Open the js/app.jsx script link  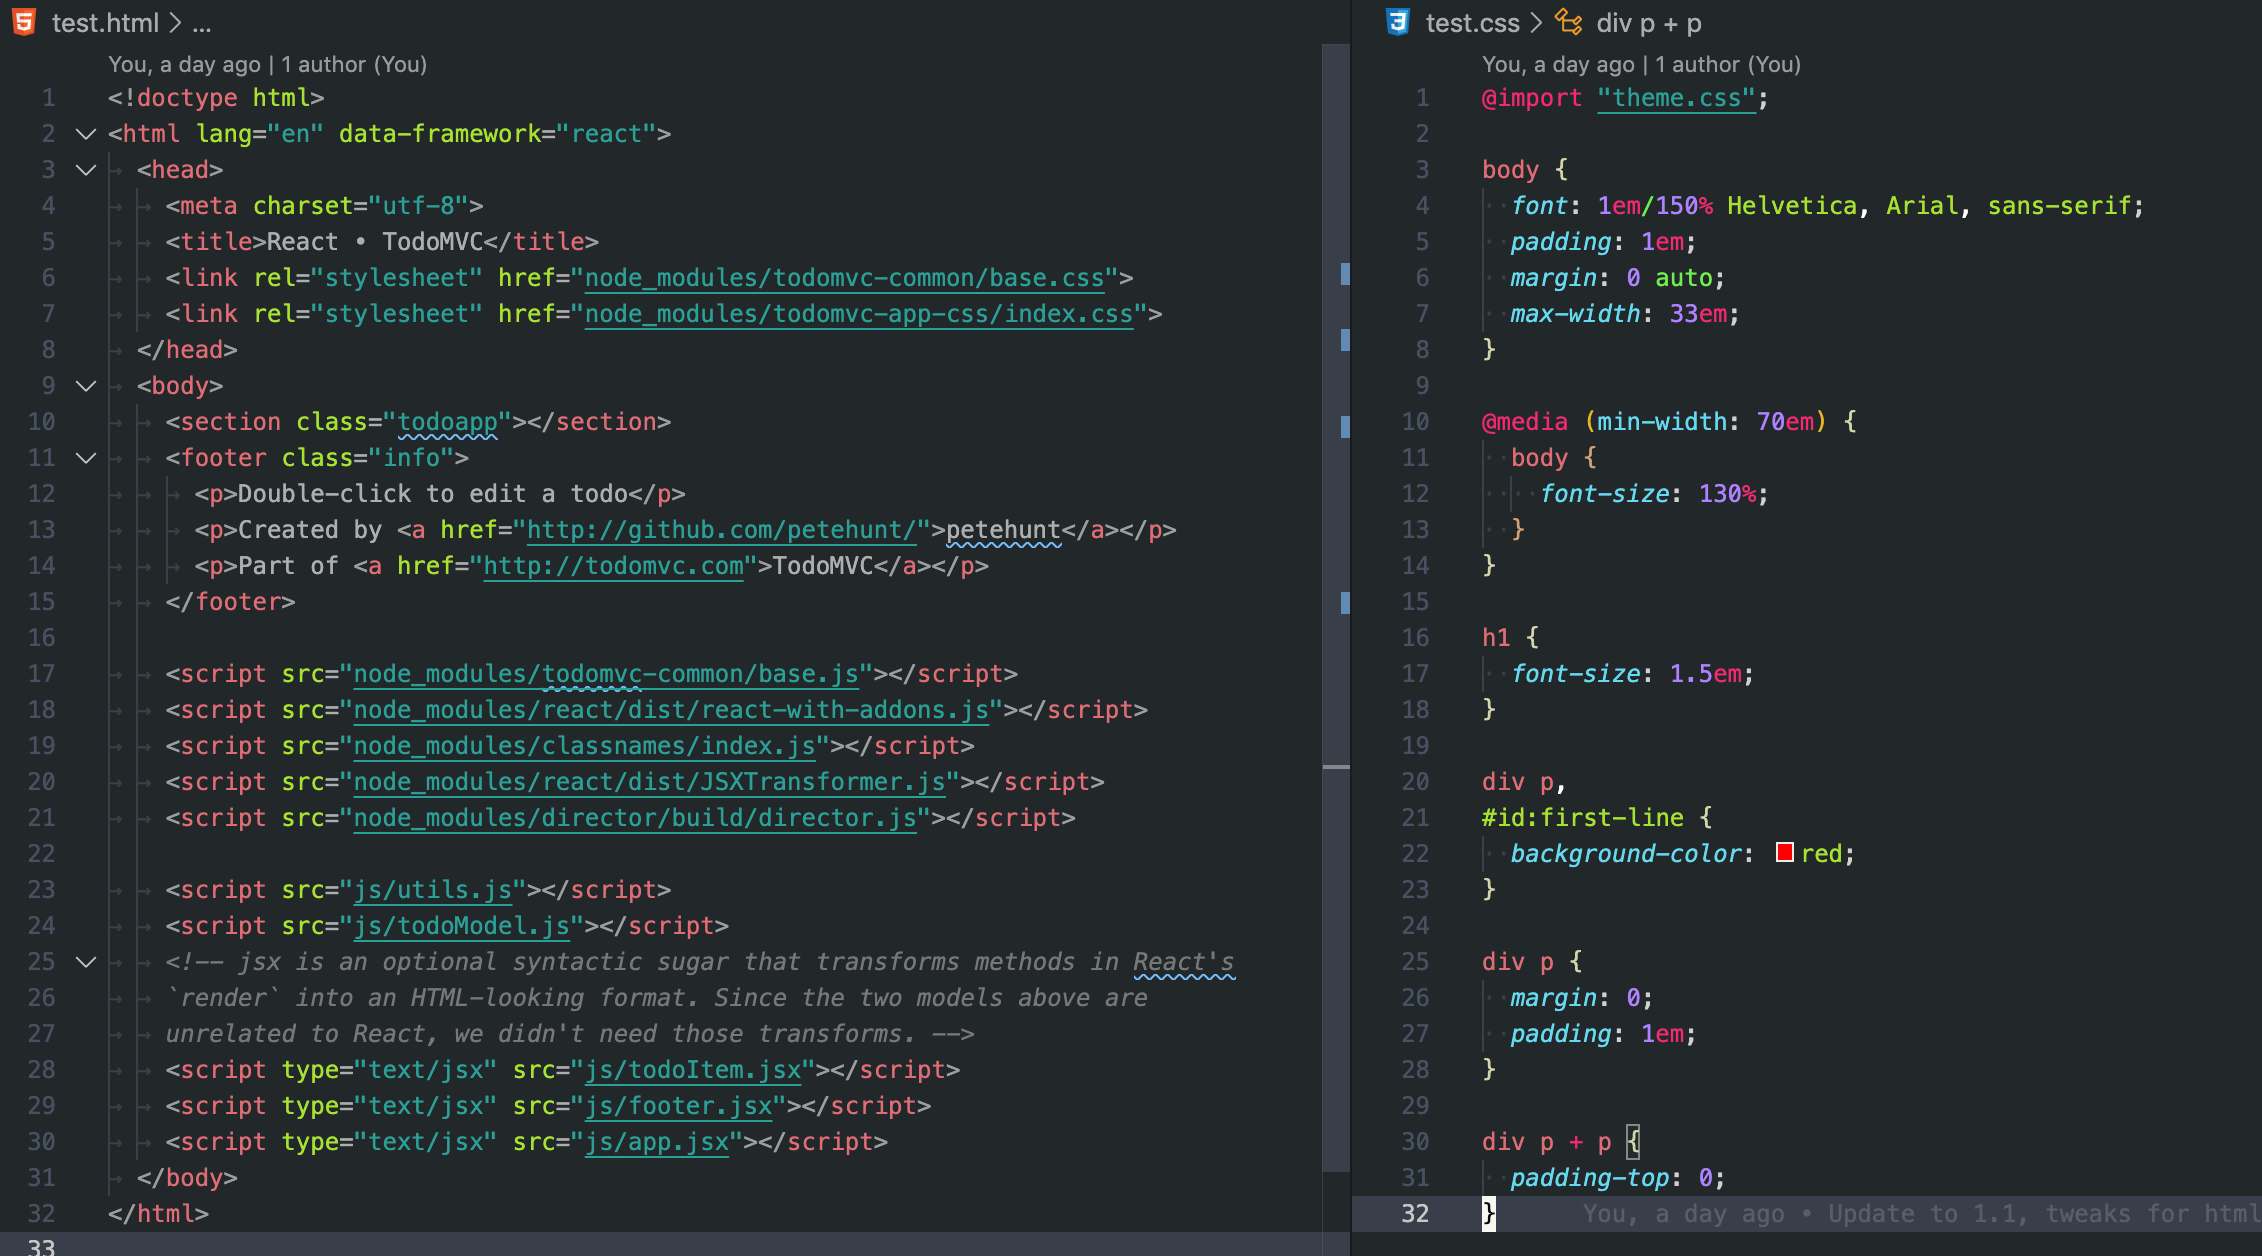click(656, 1141)
